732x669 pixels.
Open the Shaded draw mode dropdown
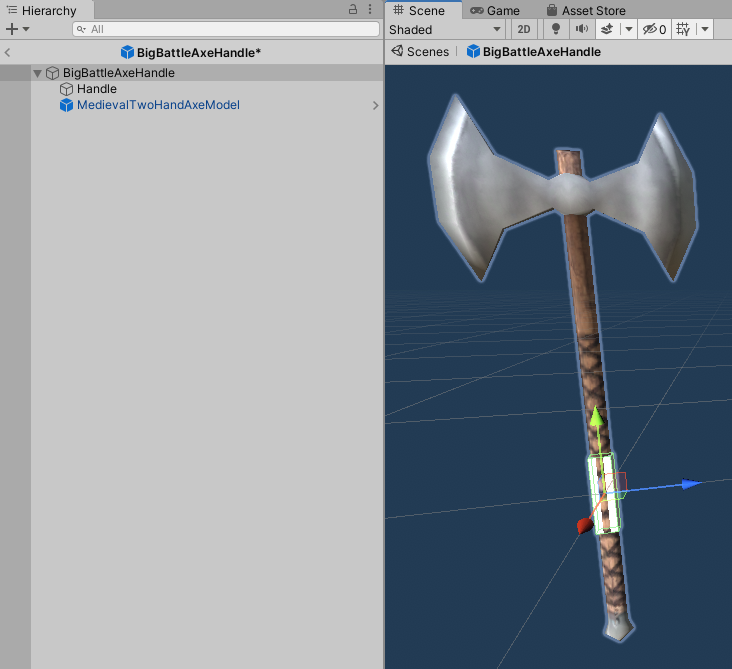coord(445,30)
